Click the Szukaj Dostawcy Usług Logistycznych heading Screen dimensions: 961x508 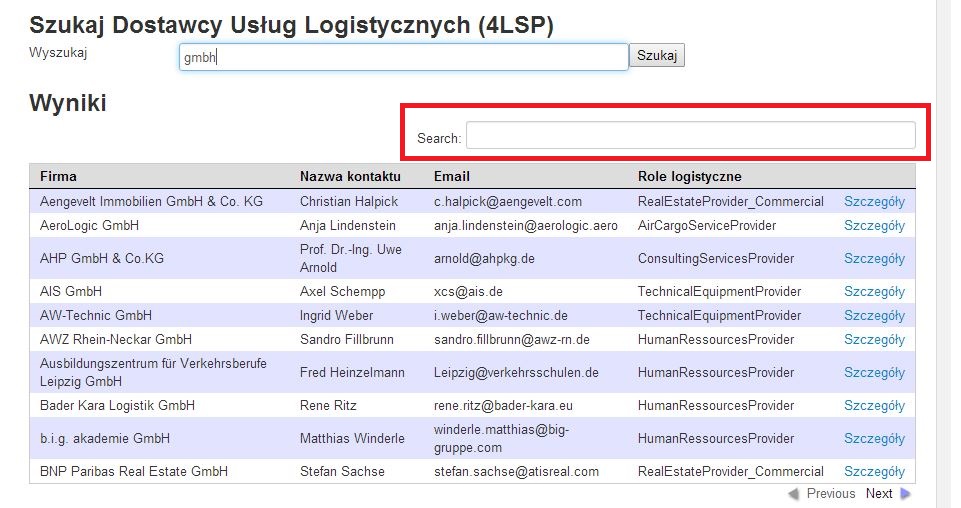291,25
